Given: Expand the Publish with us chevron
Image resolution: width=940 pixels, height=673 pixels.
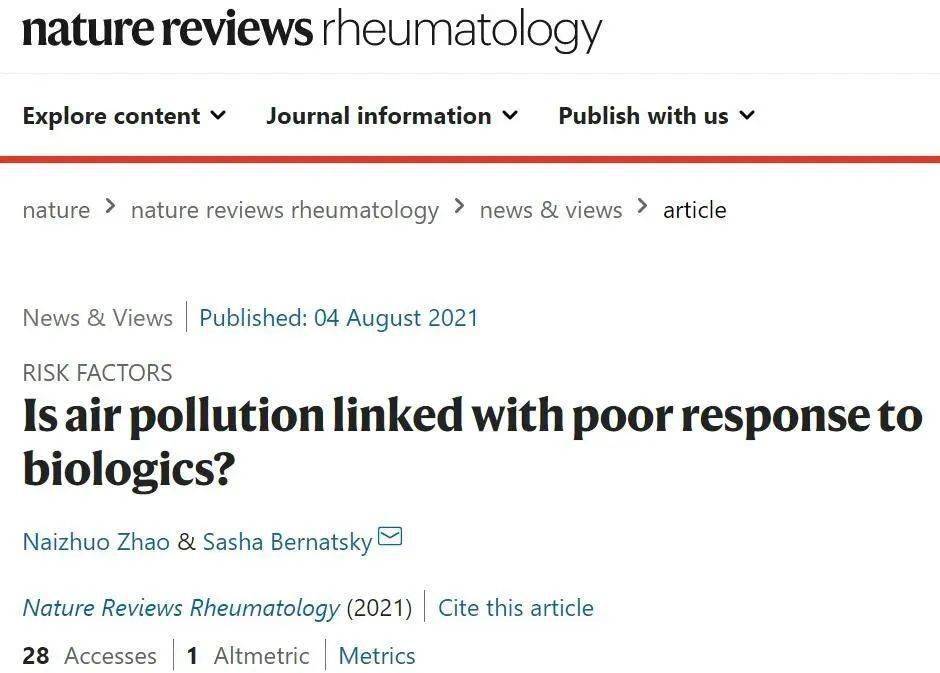Looking at the screenshot, I should pyautogui.click(x=746, y=116).
